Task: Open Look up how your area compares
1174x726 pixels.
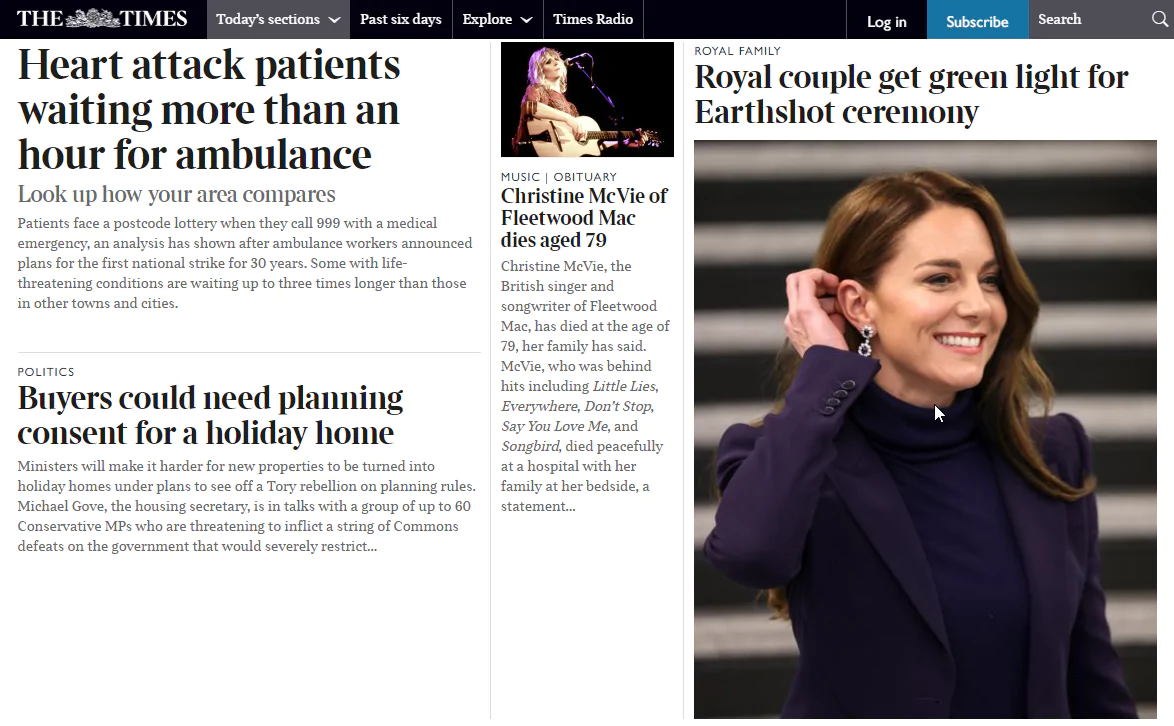Action: [177, 195]
